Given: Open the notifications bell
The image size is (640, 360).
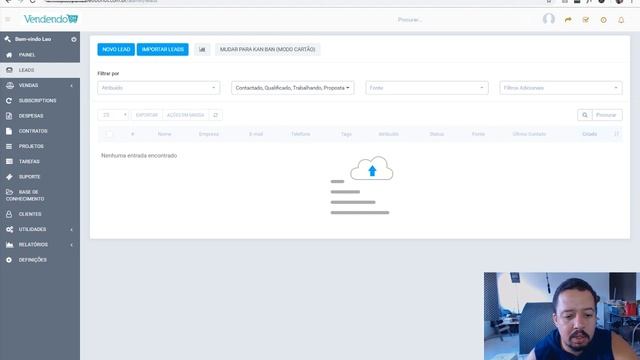Looking at the screenshot, I should (x=621, y=20).
